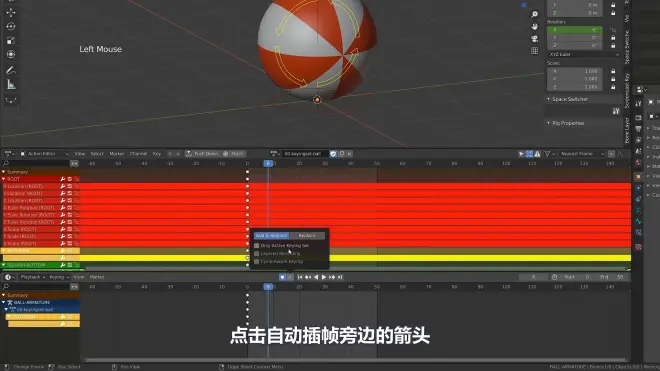660x371 pixels.
Task: Collapse the Space Switcher panel
Action: [x=548, y=99]
